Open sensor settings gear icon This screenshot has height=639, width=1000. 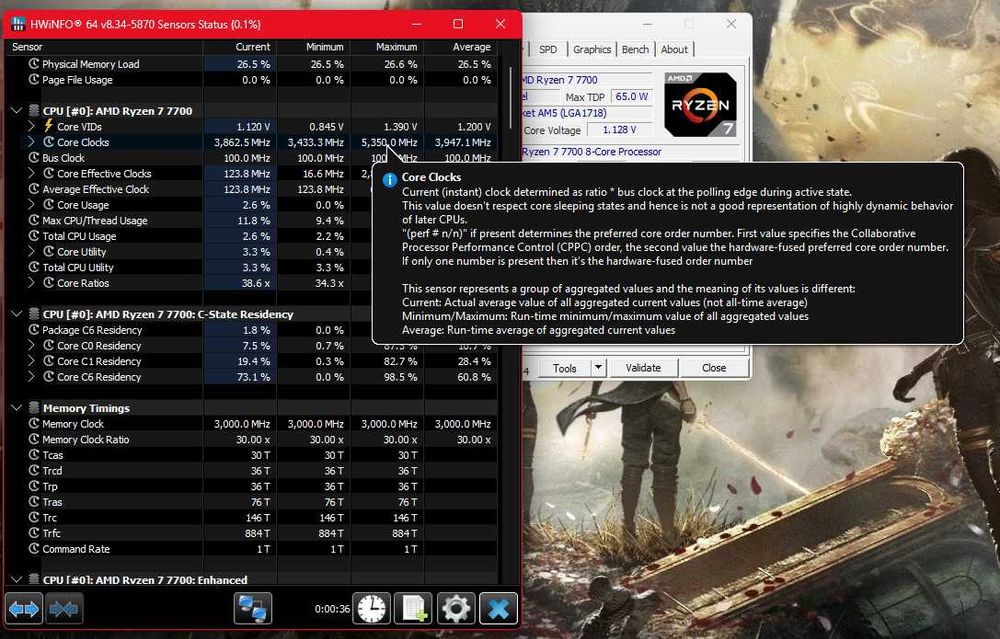coord(455,608)
